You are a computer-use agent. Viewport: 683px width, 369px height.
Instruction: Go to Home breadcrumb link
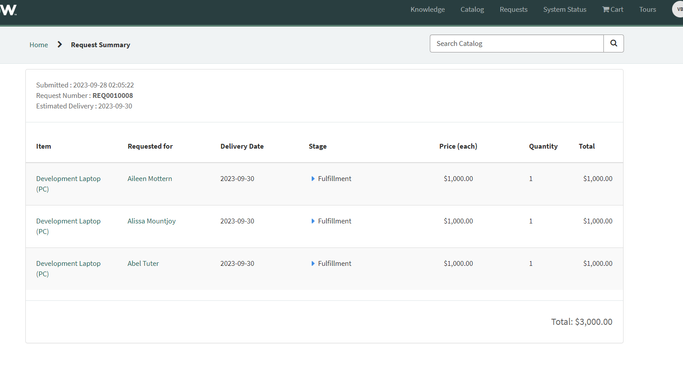39,45
